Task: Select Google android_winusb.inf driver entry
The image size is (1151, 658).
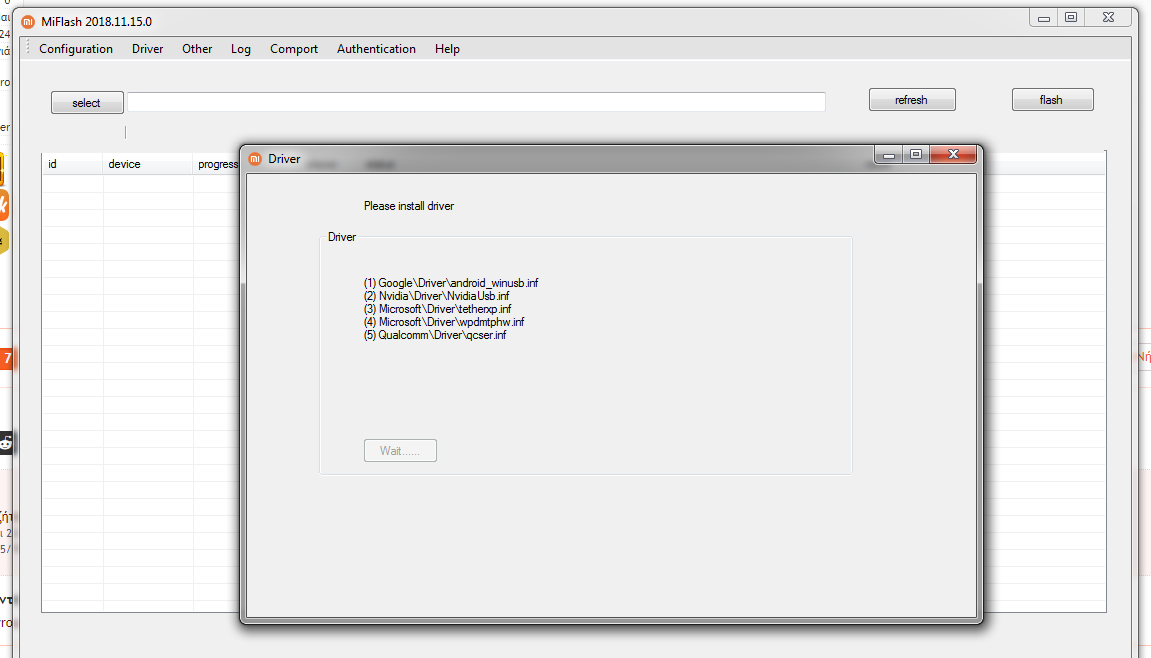Action: click(451, 283)
